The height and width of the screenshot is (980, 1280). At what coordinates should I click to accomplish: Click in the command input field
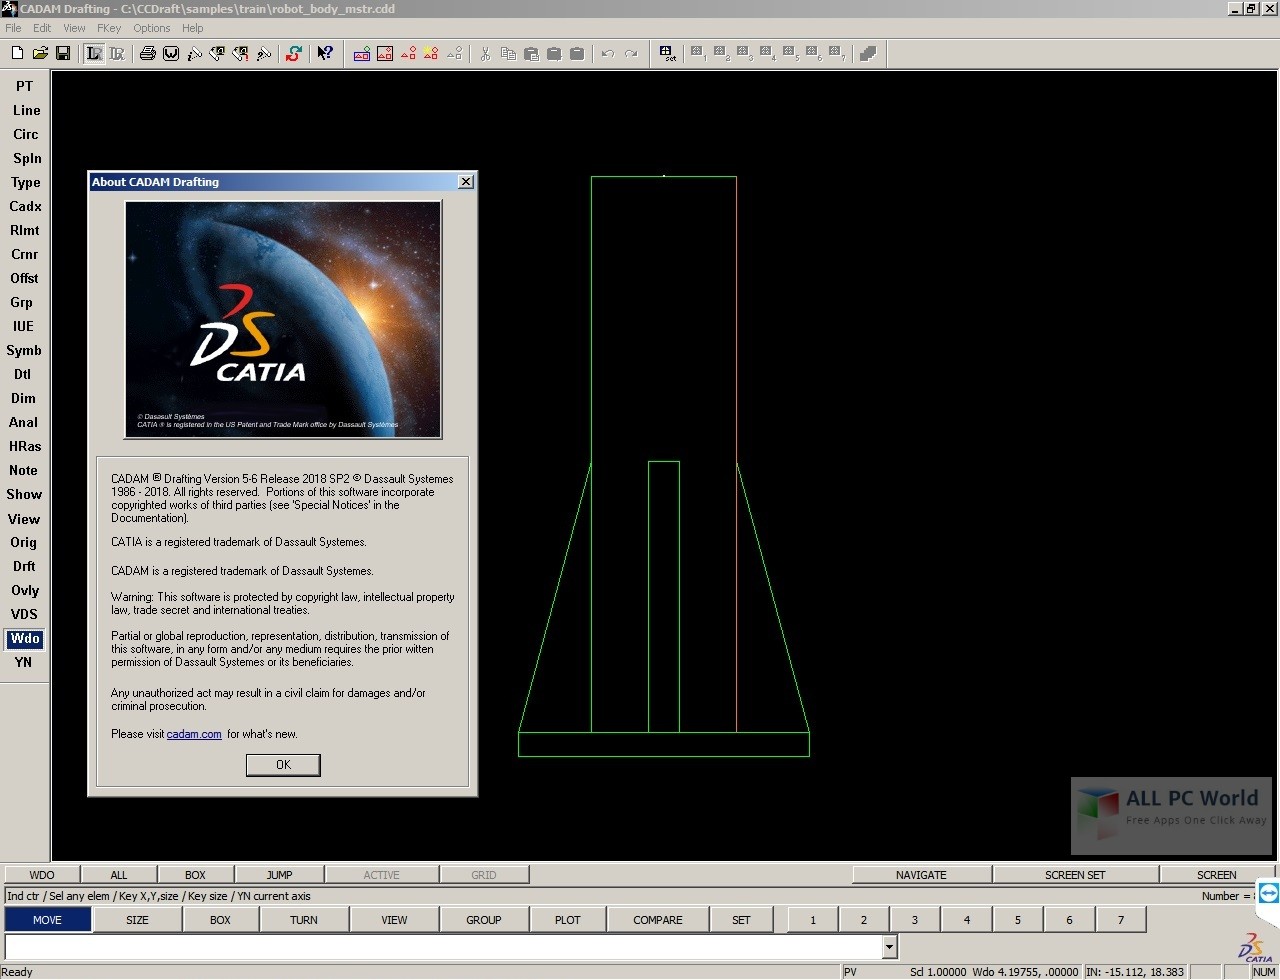point(440,946)
